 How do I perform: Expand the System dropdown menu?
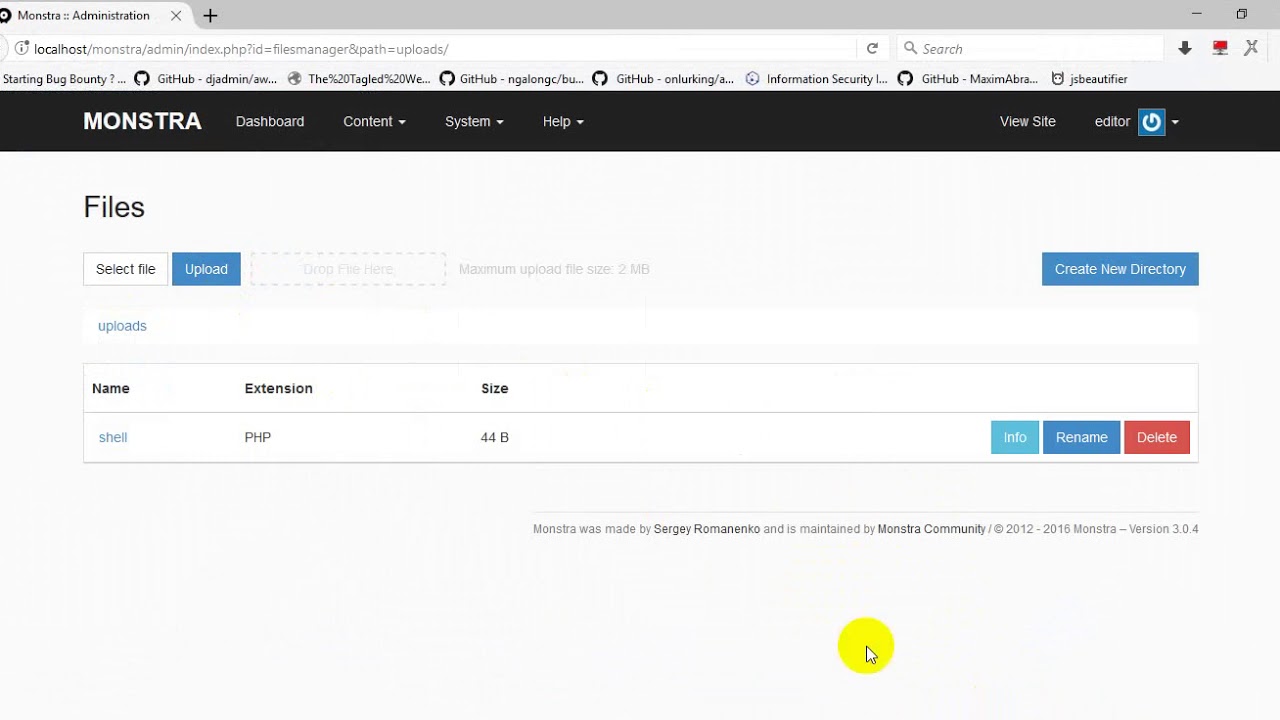[474, 121]
